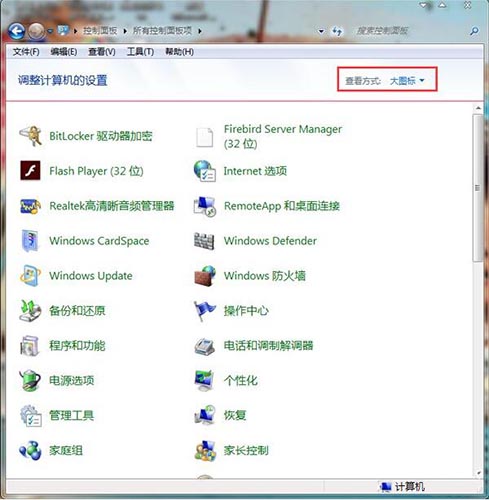Expand the arrow after 所有控制面板项 in the breadcrumb
Viewport: 489px width, 500px height.
[x=200, y=31]
